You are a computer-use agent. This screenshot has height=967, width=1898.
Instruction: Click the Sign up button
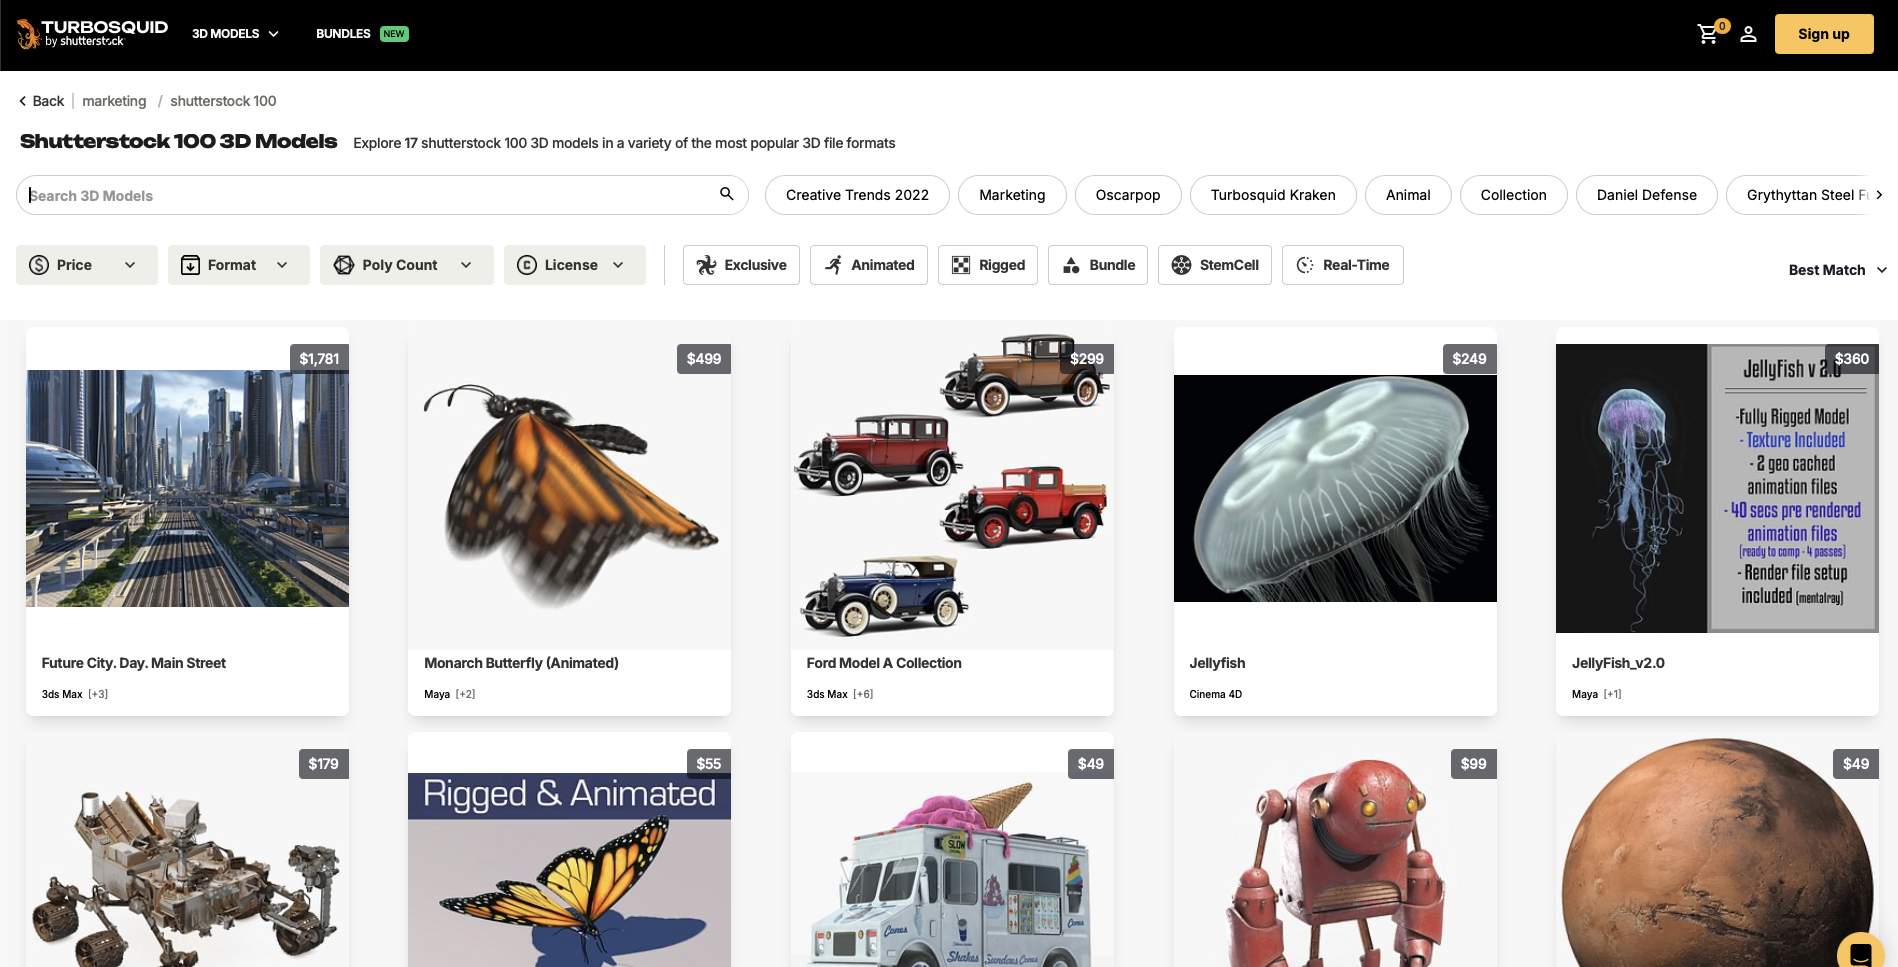coord(1824,34)
